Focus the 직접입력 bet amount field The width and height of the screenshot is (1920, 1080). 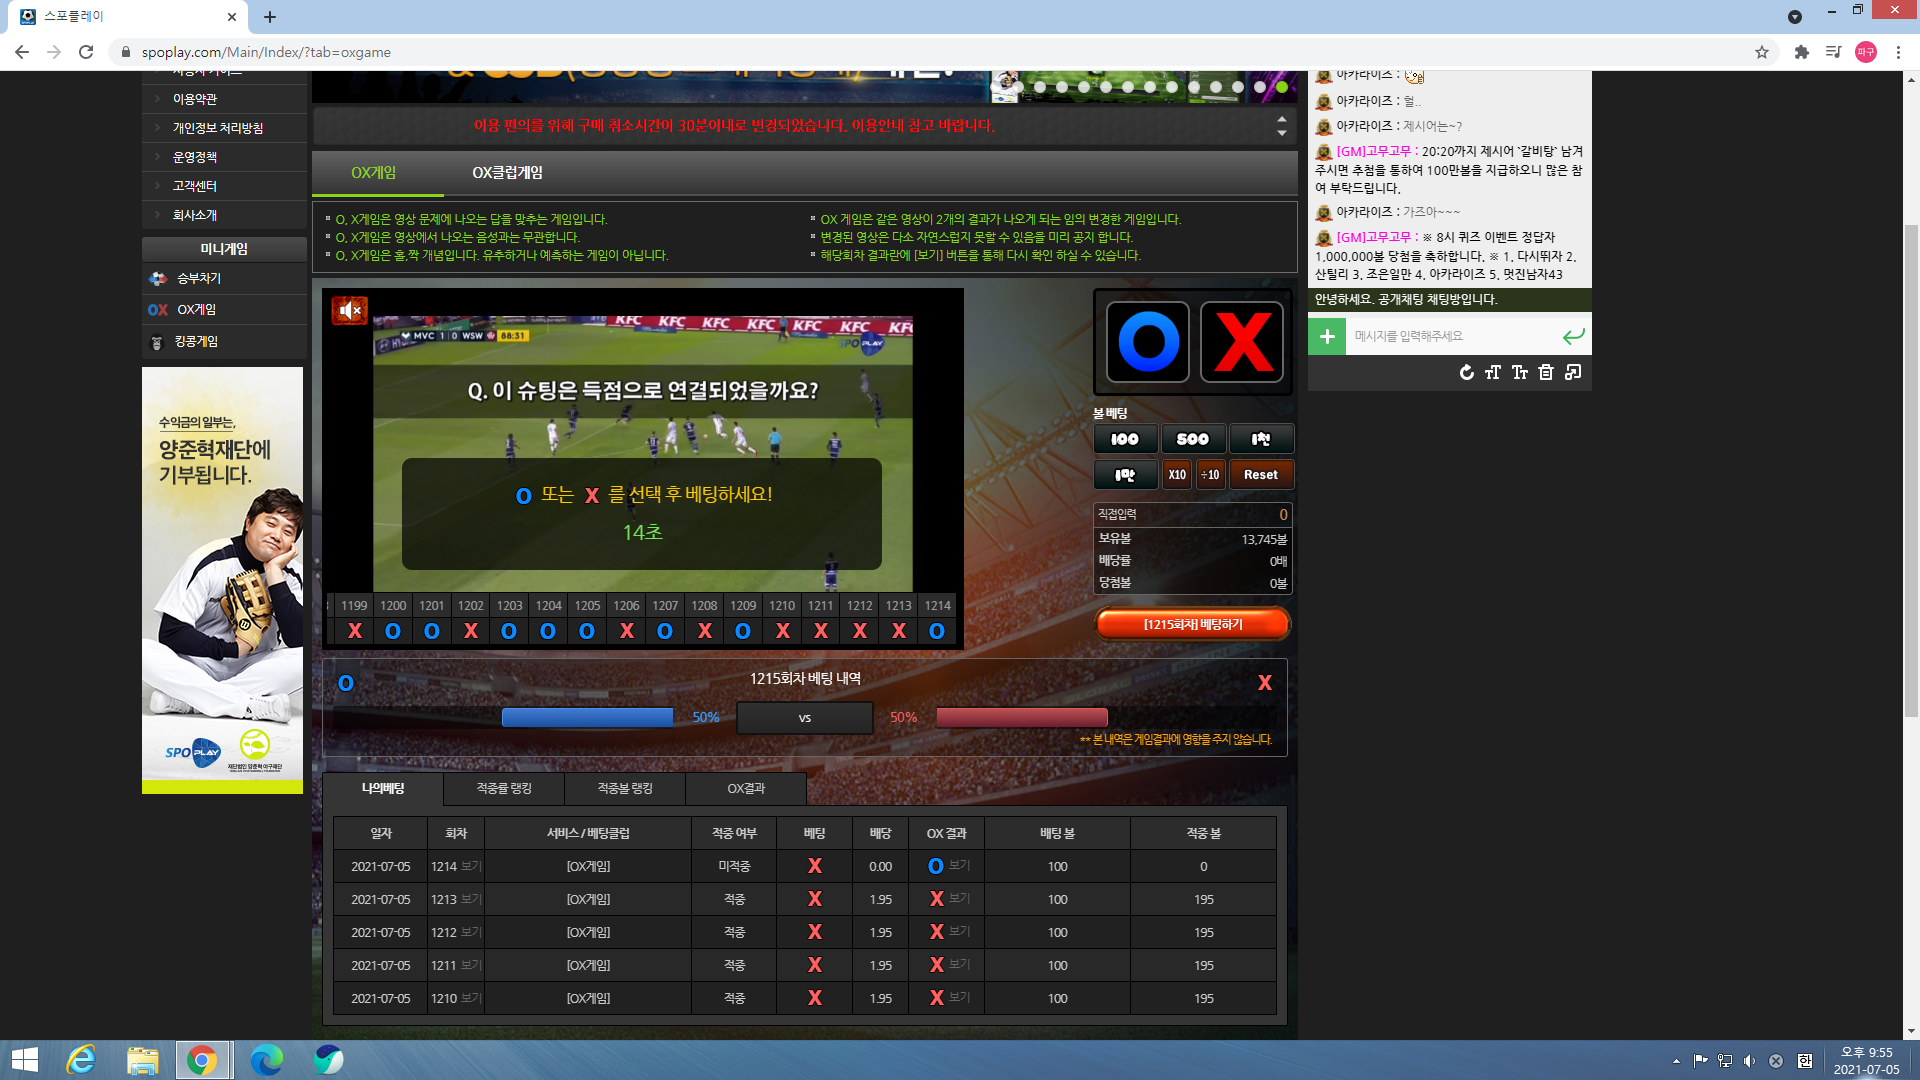1193,515
